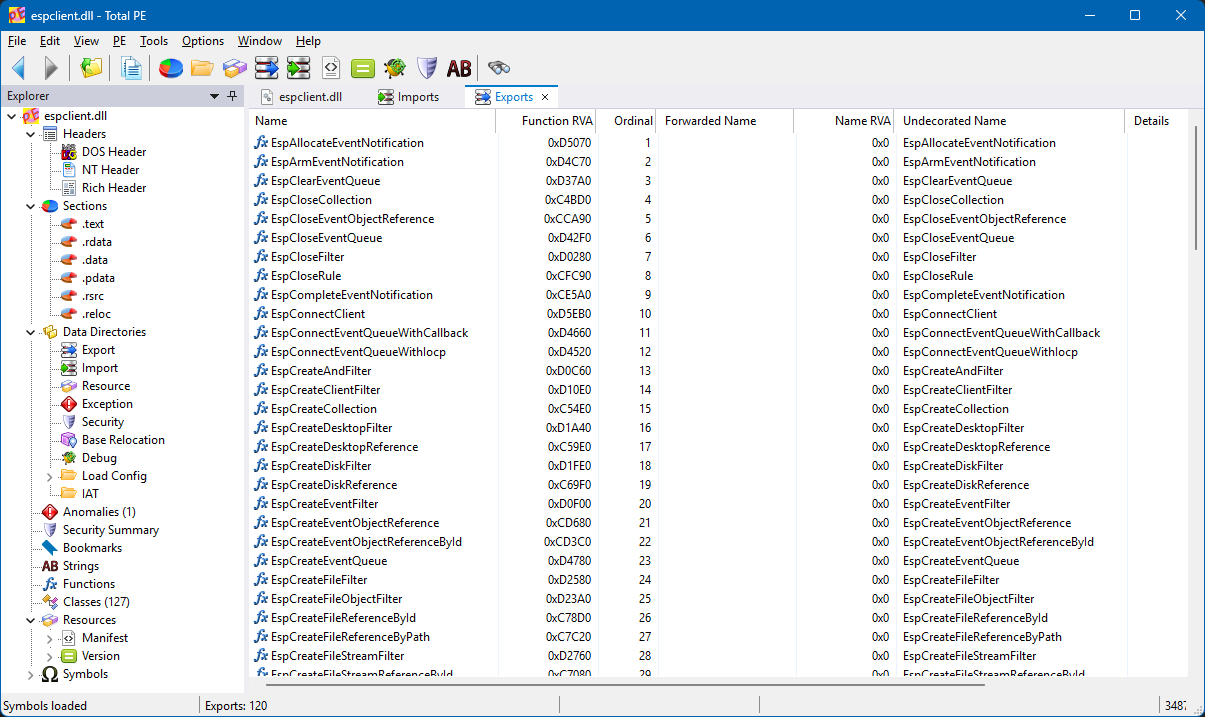Select Exception under Data Directories
This screenshot has height=717, width=1205.
pyautogui.click(x=107, y=404)
